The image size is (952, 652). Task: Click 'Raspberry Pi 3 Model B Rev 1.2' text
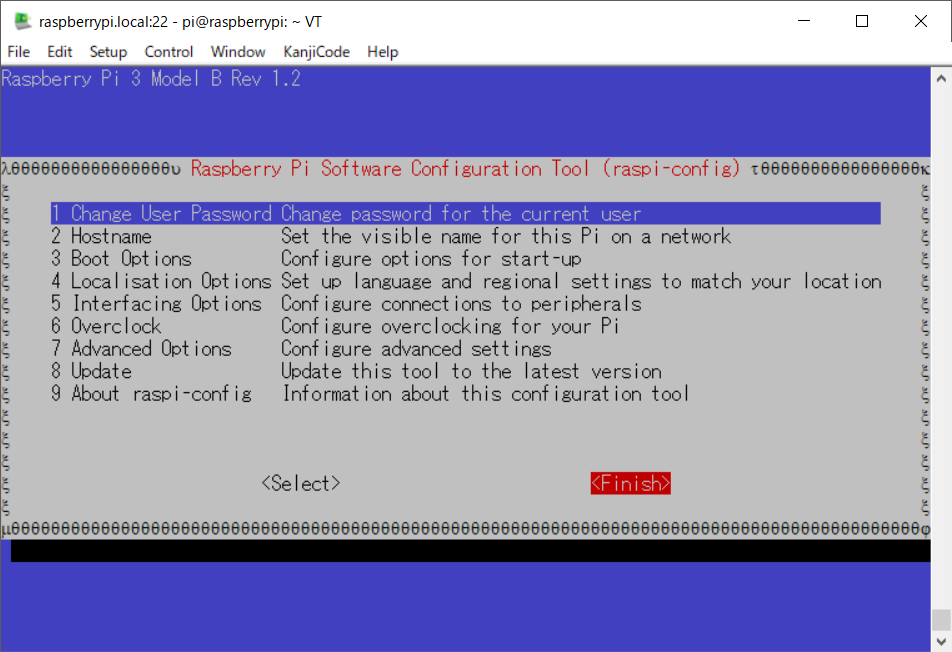coord(151,78)
